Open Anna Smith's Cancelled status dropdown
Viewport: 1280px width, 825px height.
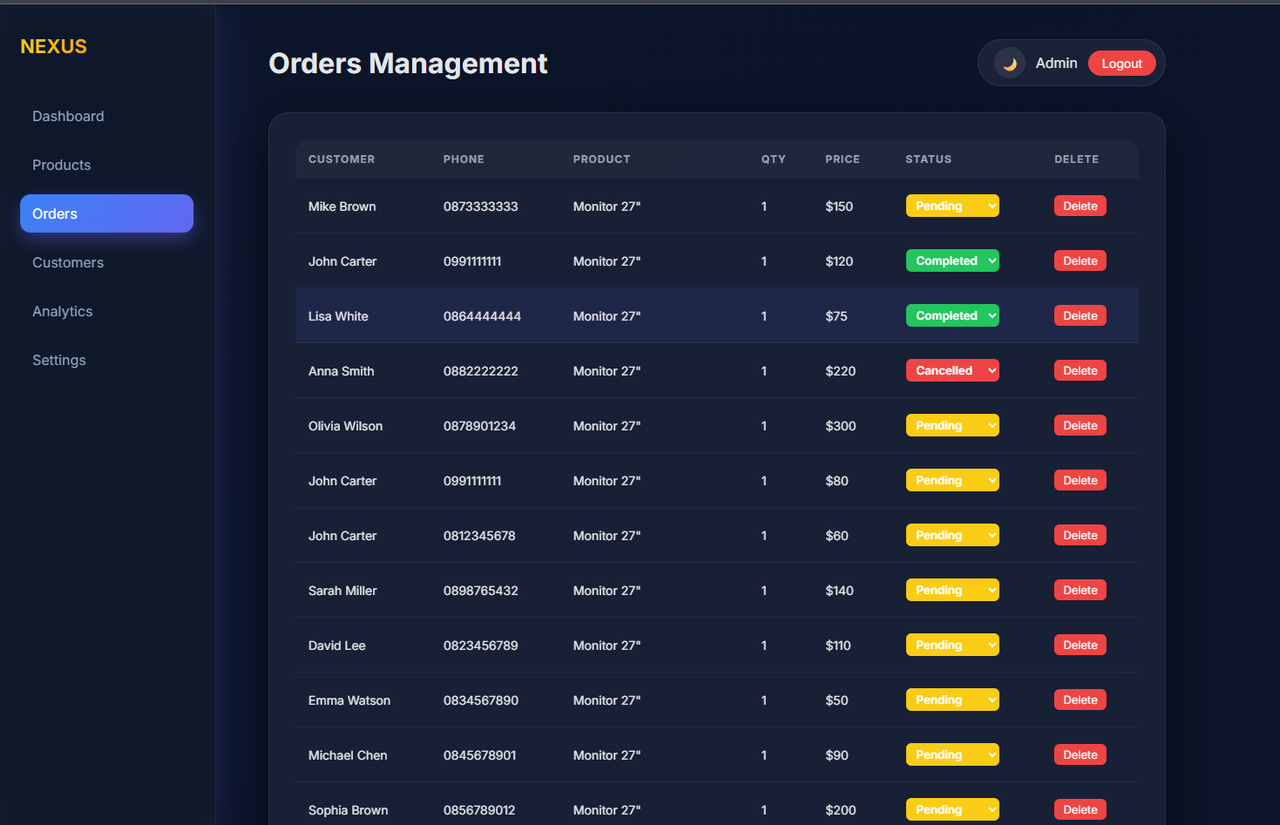[x=952, y=371]
